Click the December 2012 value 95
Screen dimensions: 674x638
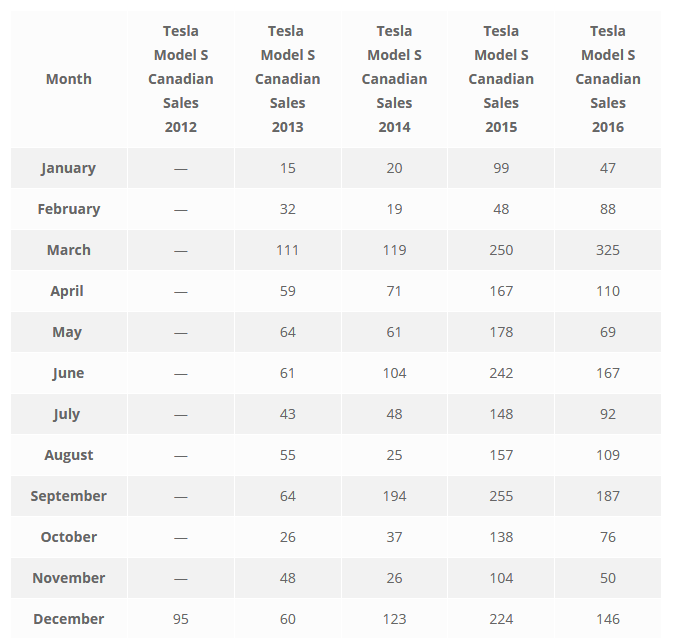click(x=181, y=619)
